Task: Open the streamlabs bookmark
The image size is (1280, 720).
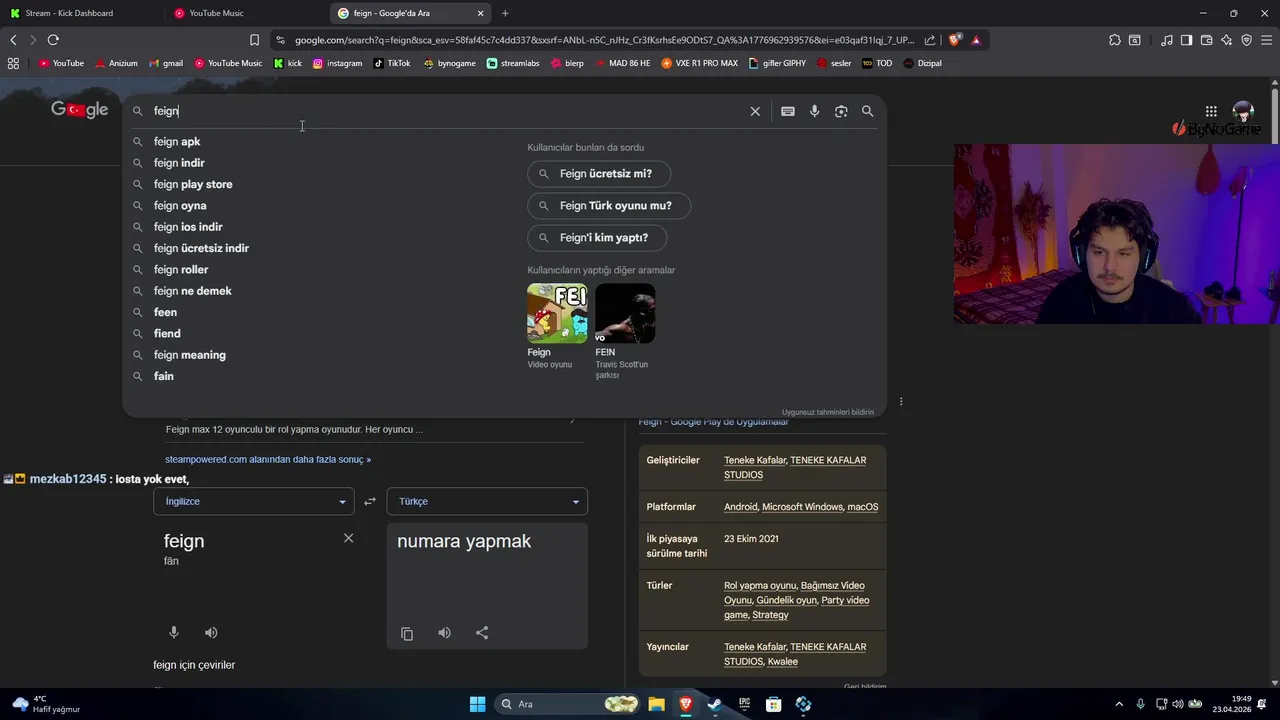Action: tap(513, 63)
